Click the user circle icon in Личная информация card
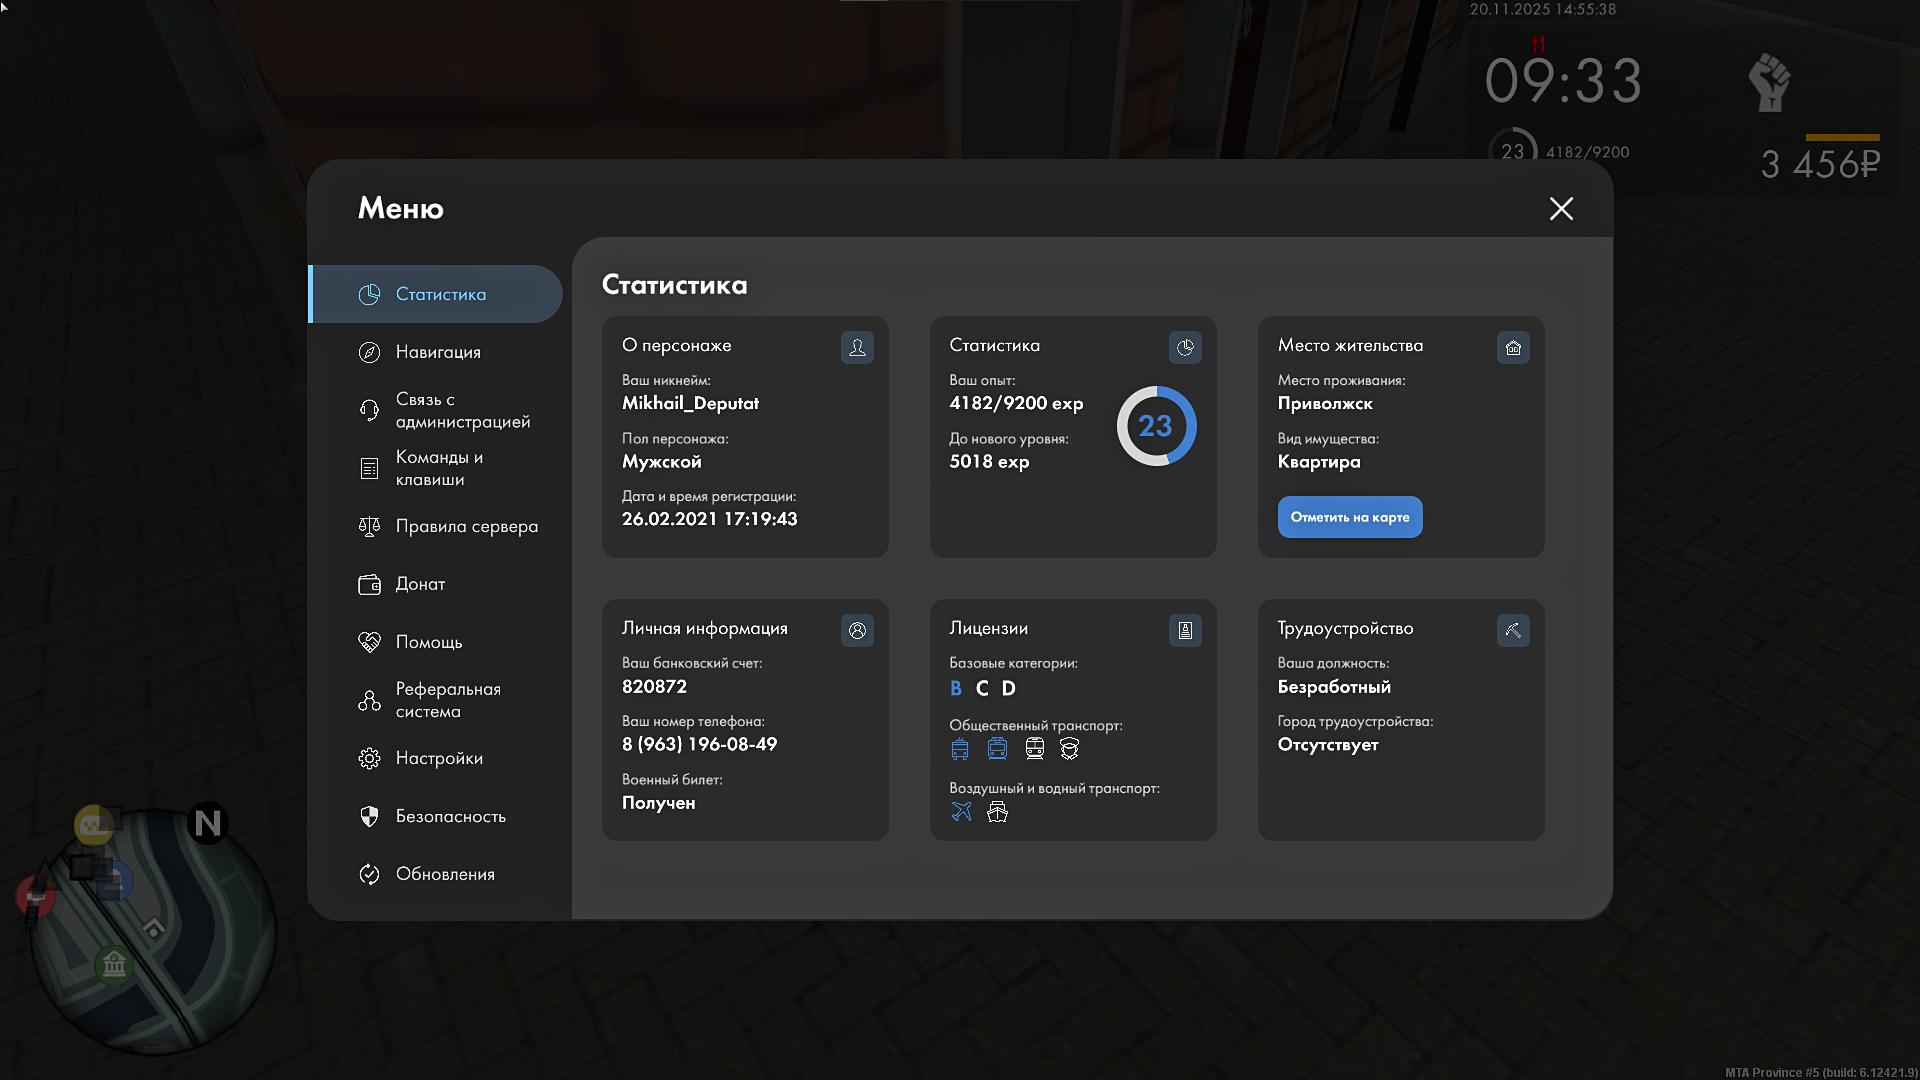The height and width of the screenshot is (1080, 1920). (857, 630)
